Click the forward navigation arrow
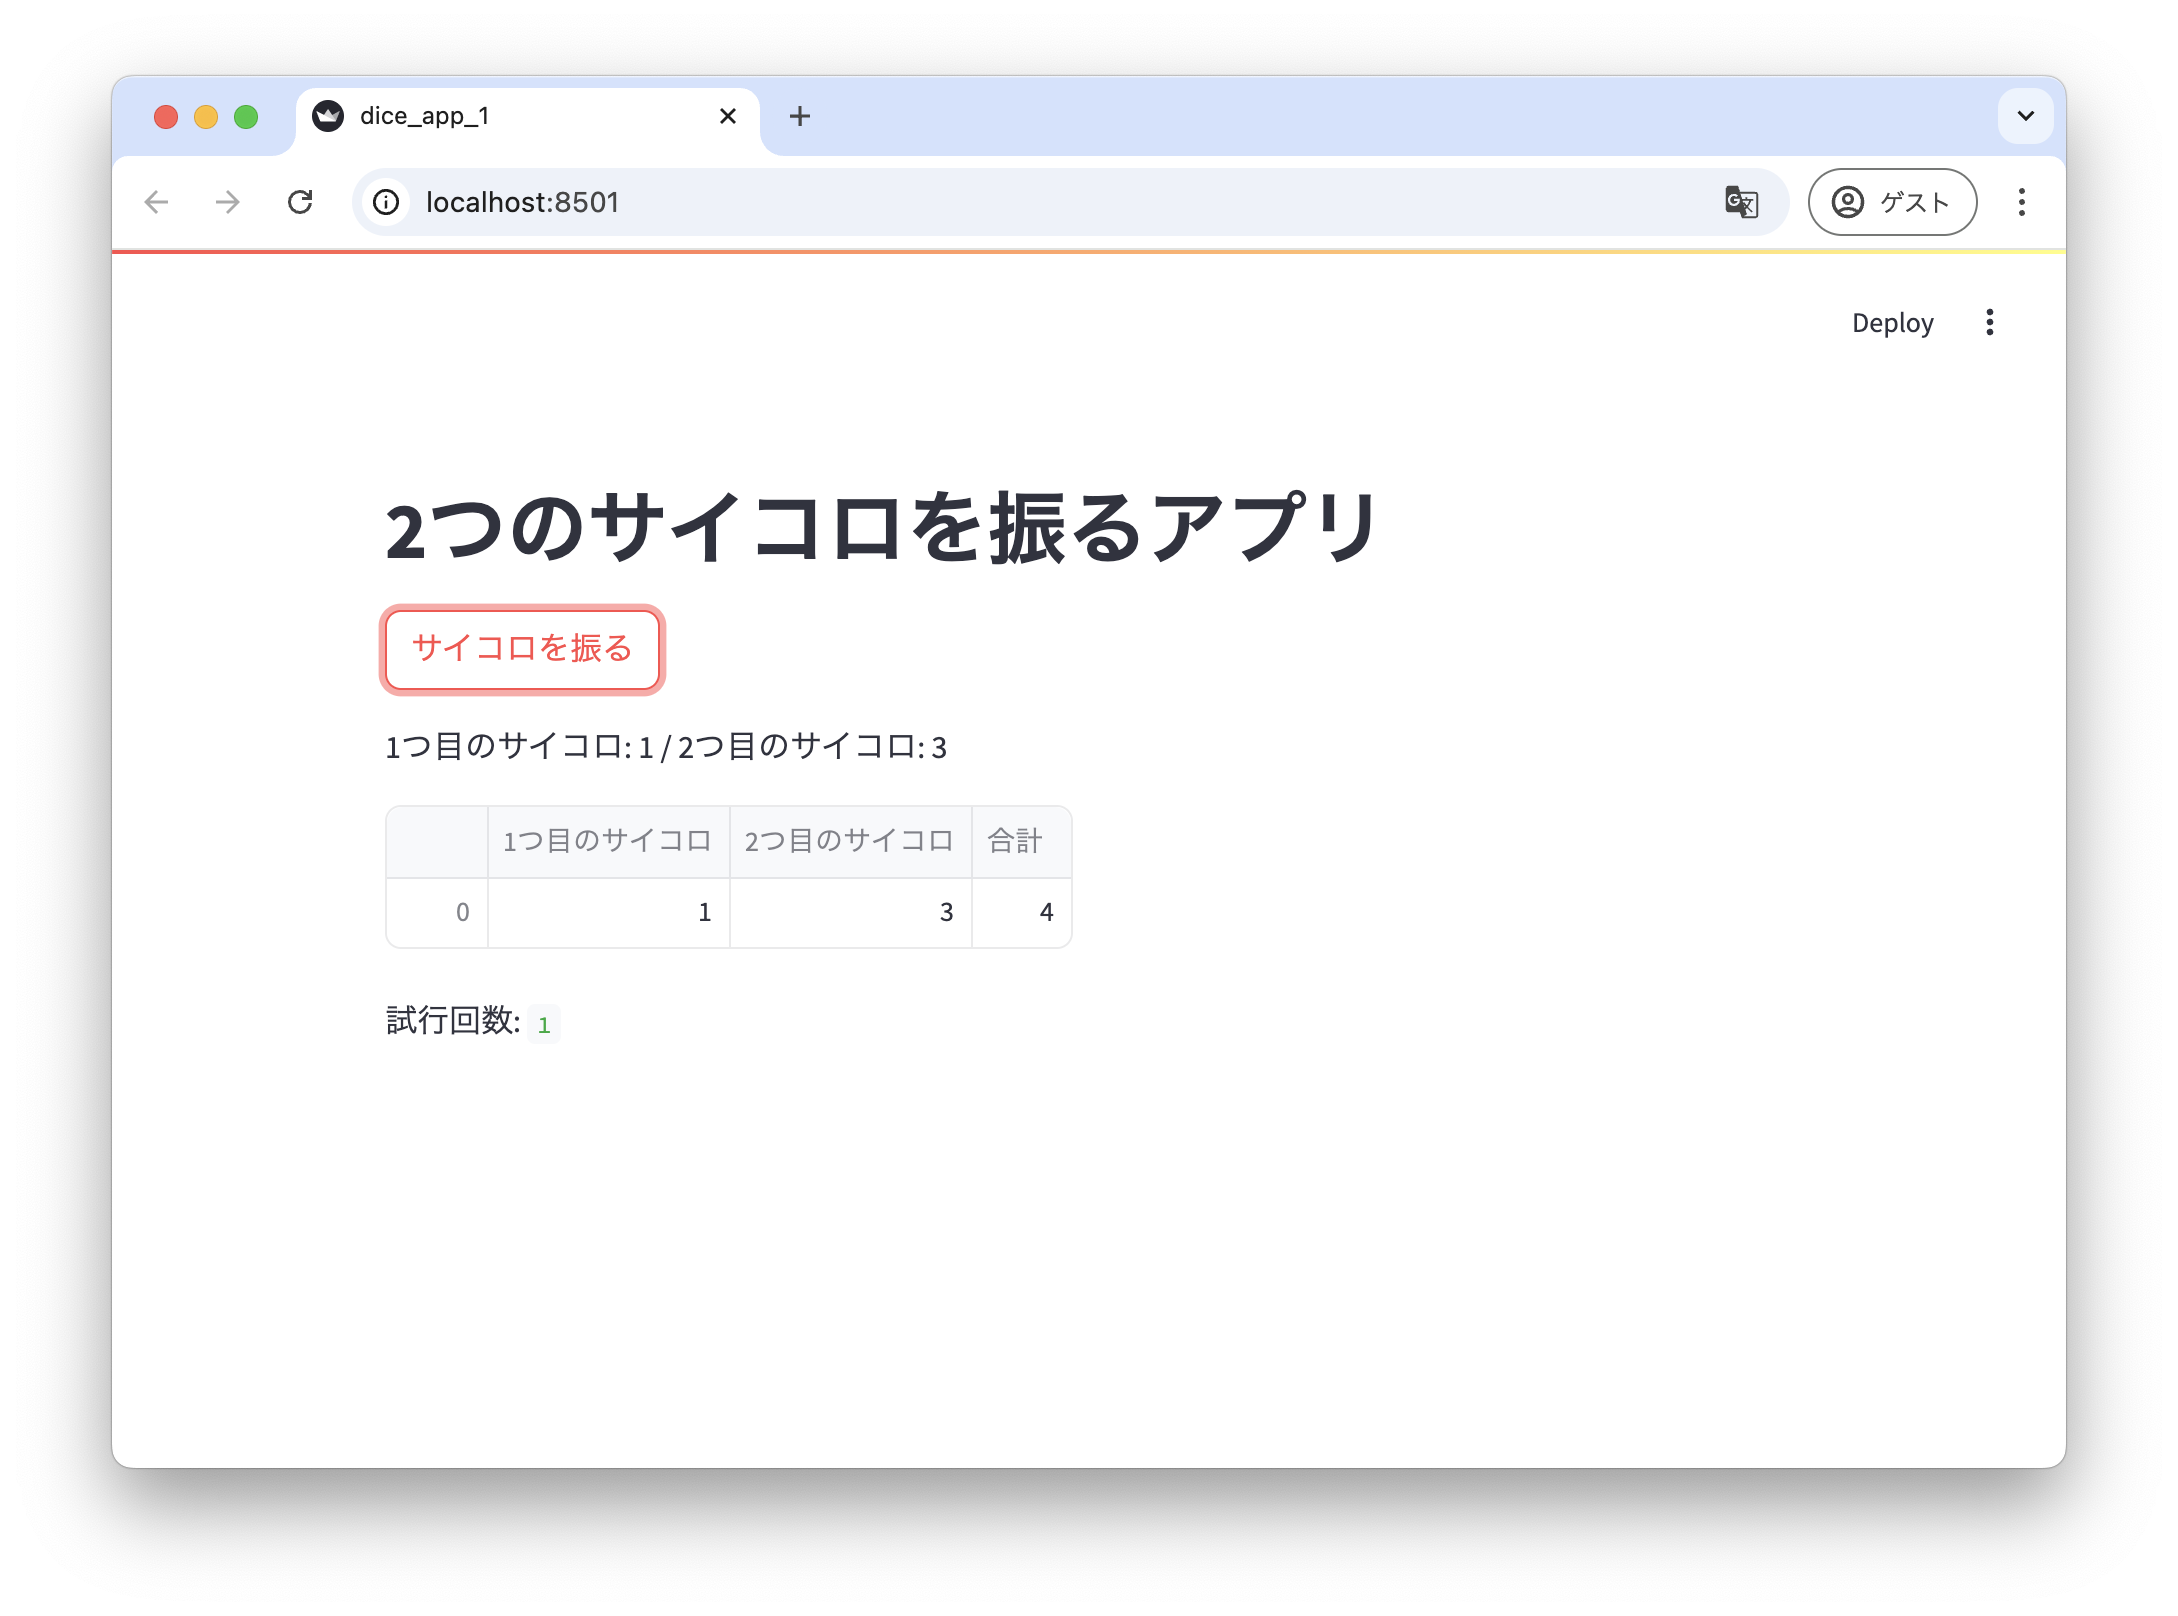 228,202
